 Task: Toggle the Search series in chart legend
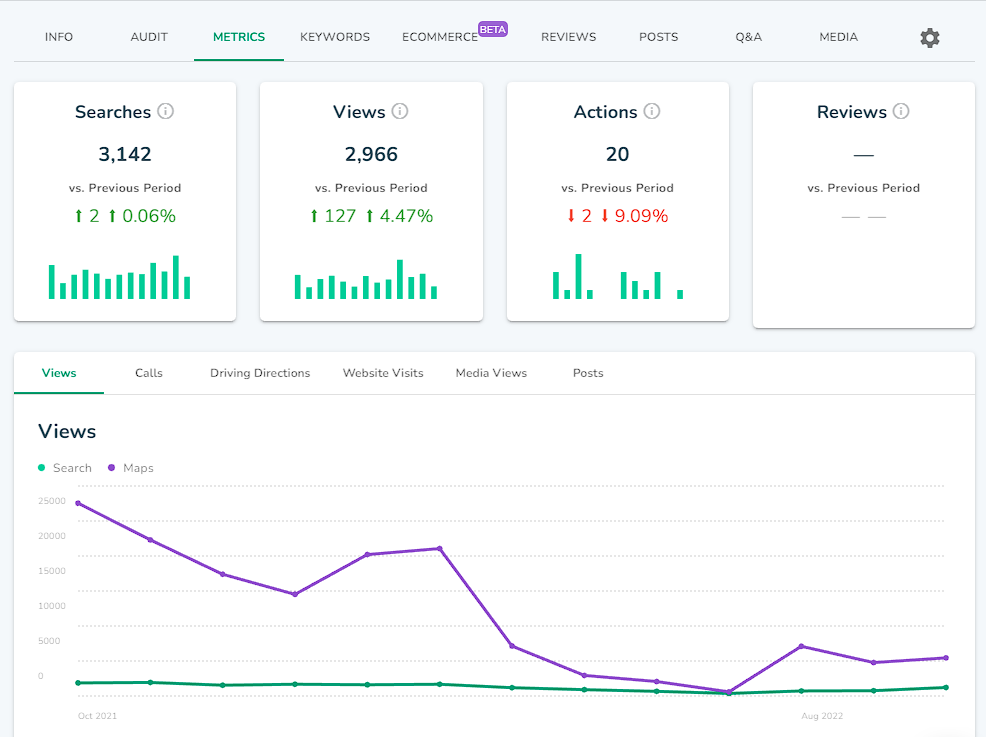click(x=65, y=468)
